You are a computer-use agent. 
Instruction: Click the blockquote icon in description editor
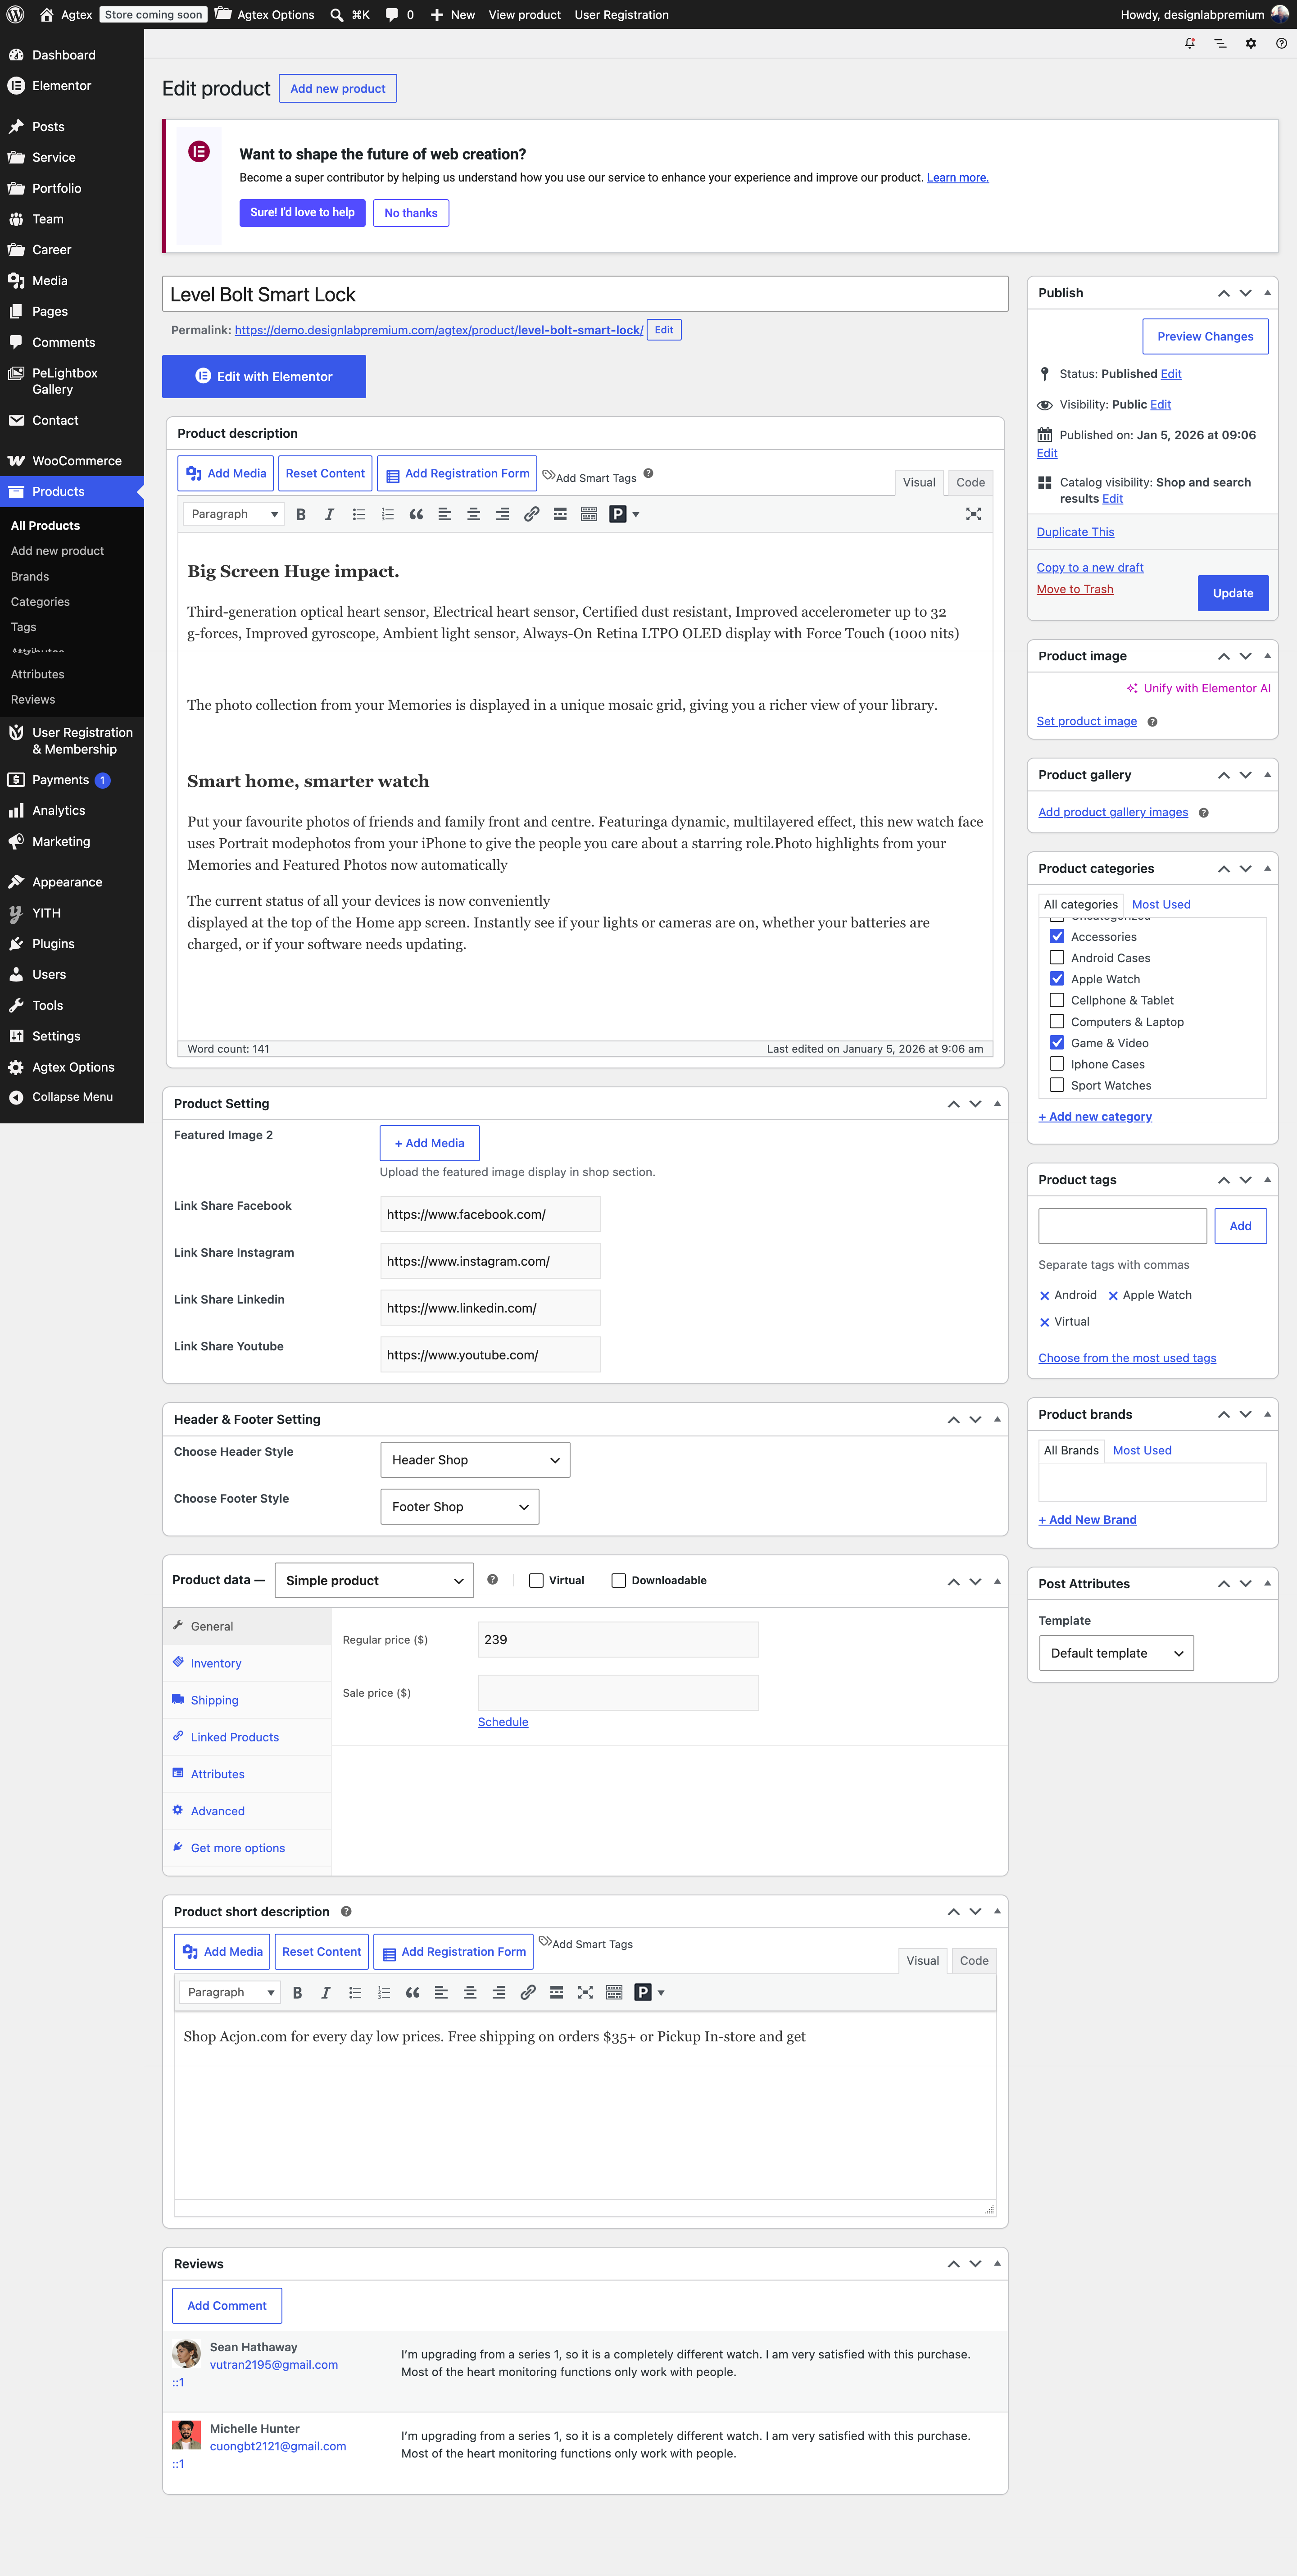click(416, 514)
